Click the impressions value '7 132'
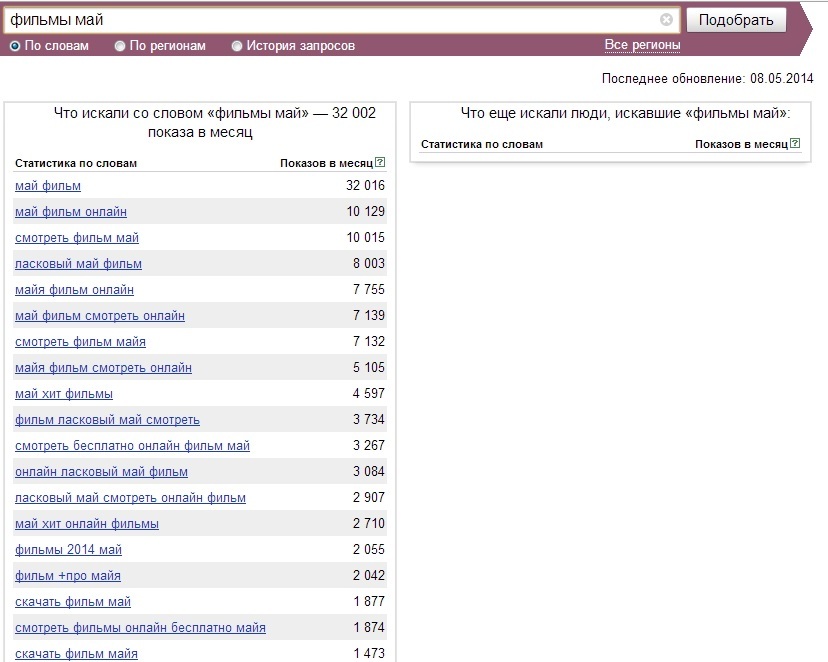Screen dimensions: 828x662 point(369,341)
